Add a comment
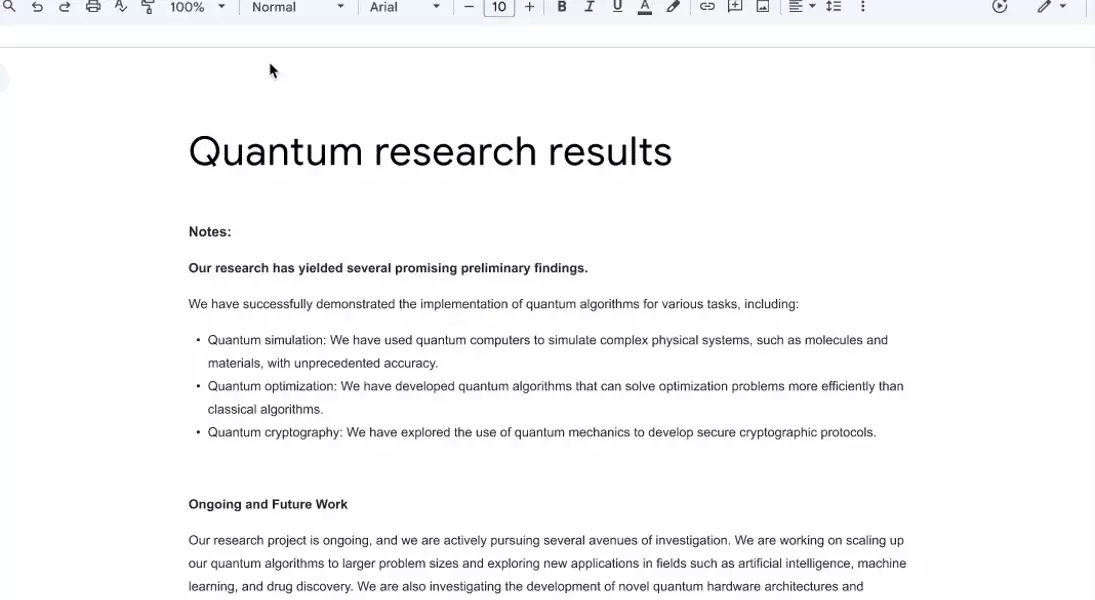The image size is (1095, 600). pyautogui.click(x=734, y=7)
